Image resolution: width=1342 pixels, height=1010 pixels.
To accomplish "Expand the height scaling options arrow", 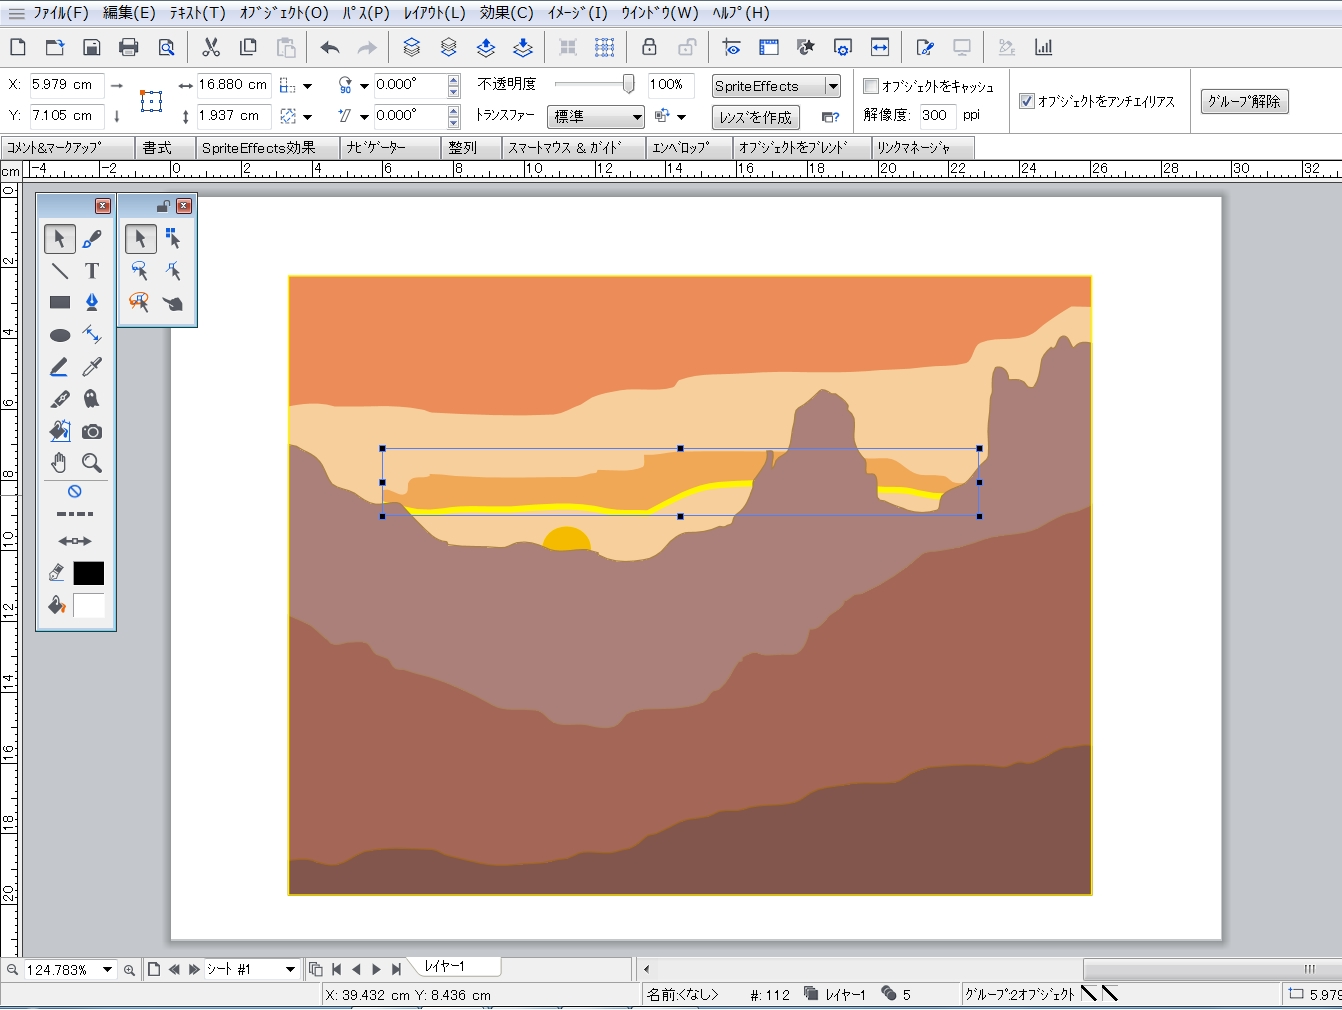I will (307, 117).
